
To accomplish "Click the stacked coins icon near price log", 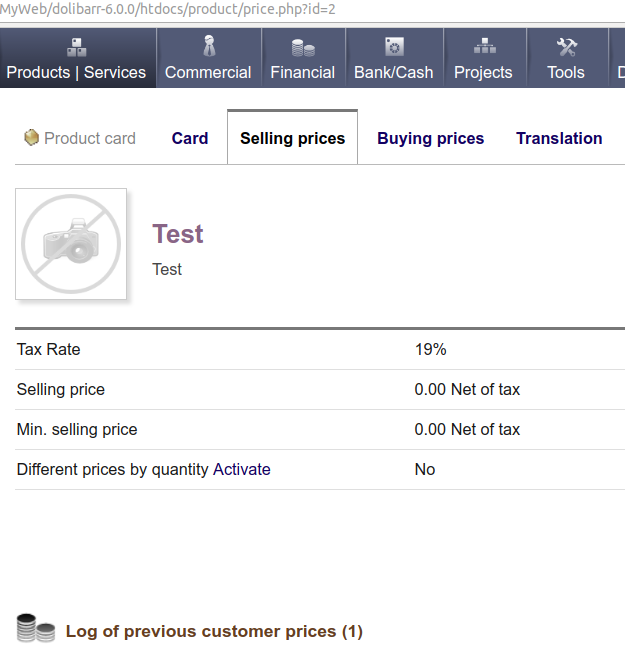I will [36, 630].
